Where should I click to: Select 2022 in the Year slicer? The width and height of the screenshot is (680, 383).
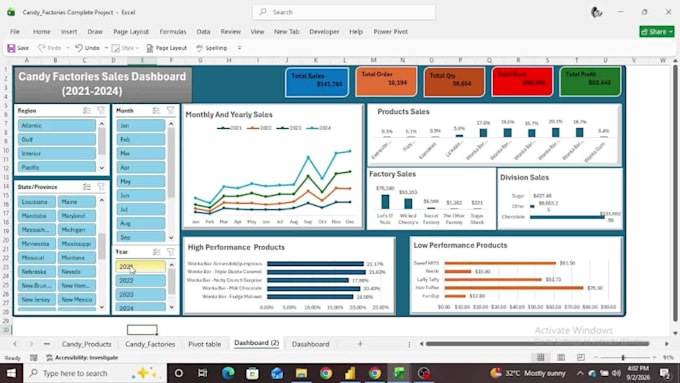pos(141,281)
